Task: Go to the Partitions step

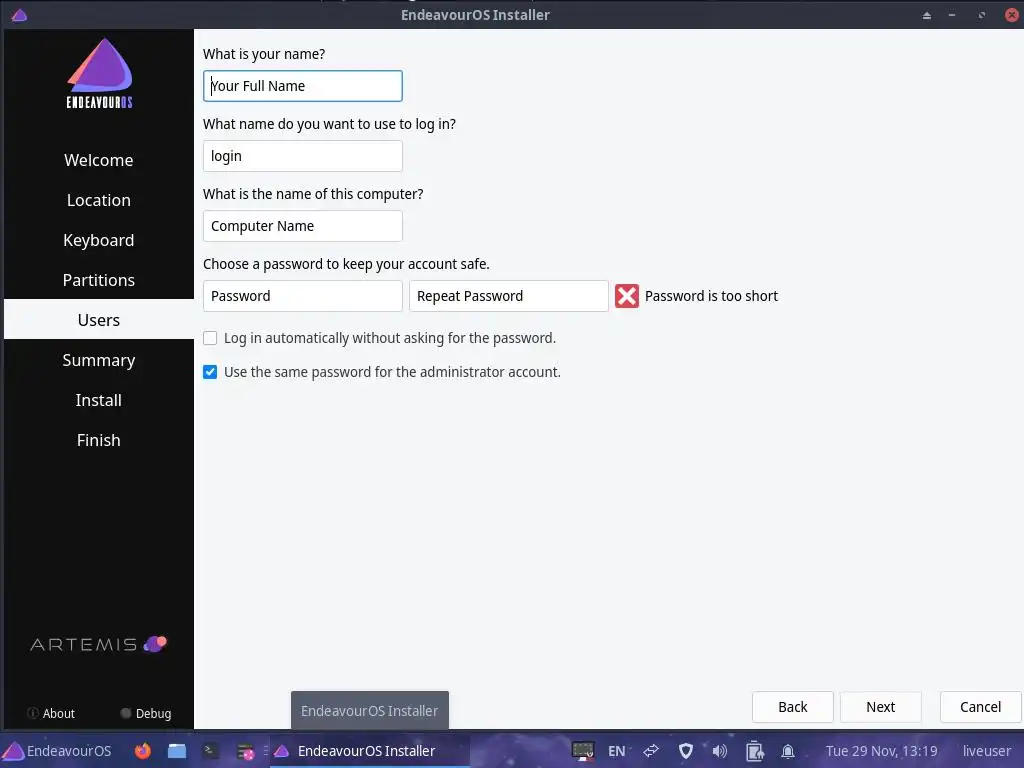Action: coord(99,280)
